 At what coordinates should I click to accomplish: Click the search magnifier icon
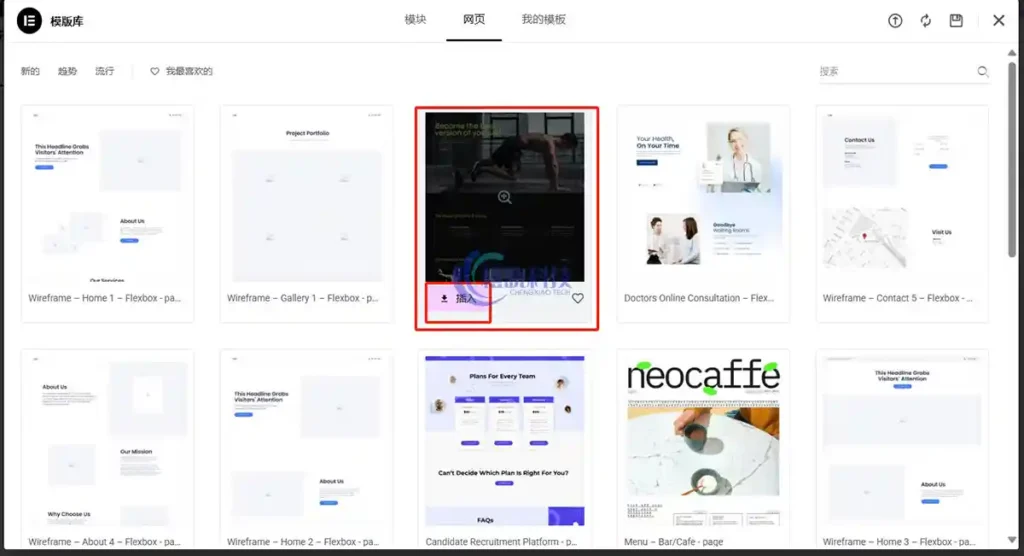[x=983, y=72]
